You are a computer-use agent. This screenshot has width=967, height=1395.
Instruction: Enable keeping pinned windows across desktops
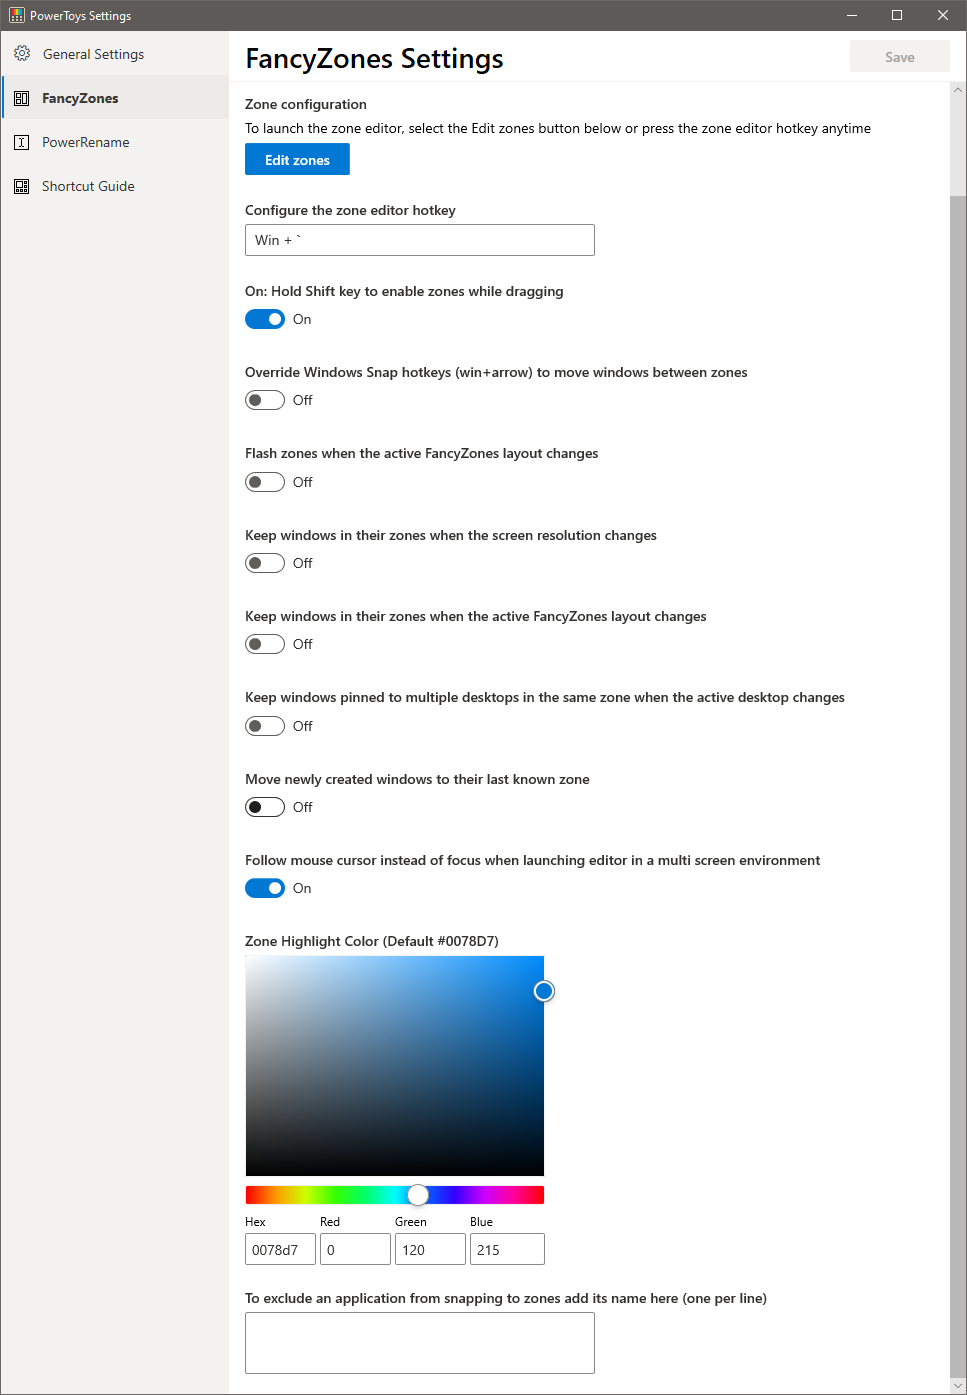coord(264,725)
